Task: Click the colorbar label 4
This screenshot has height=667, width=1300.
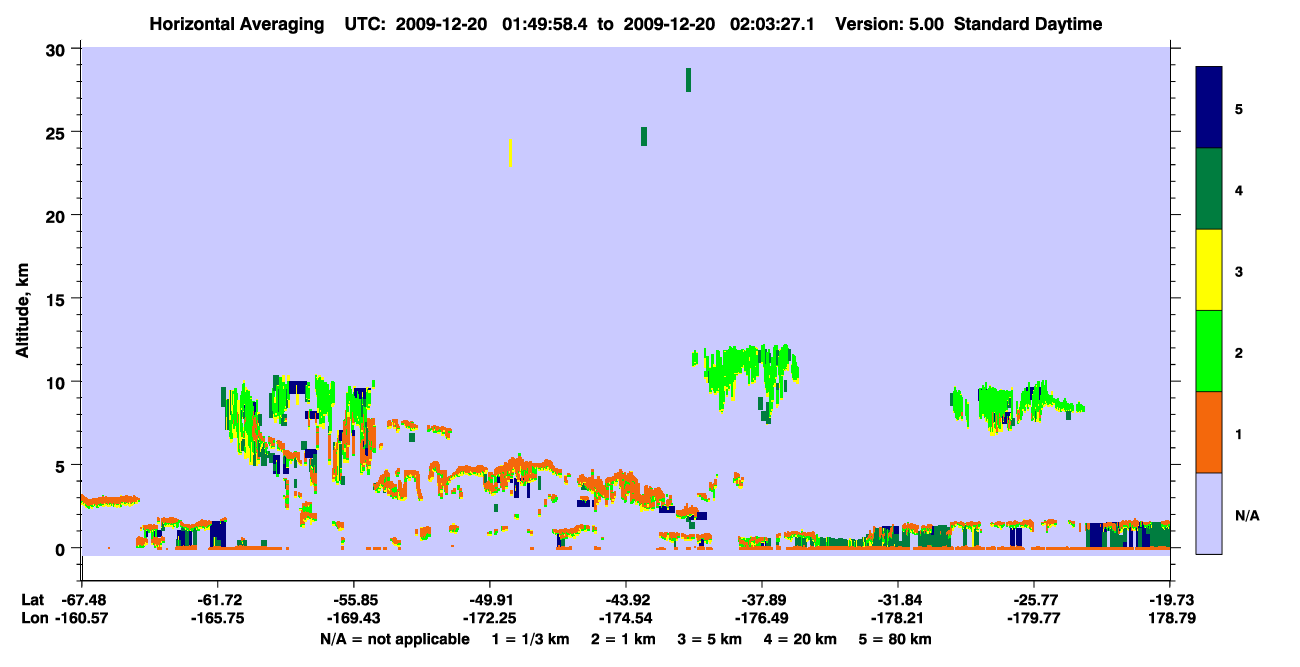Action: 1239,189
